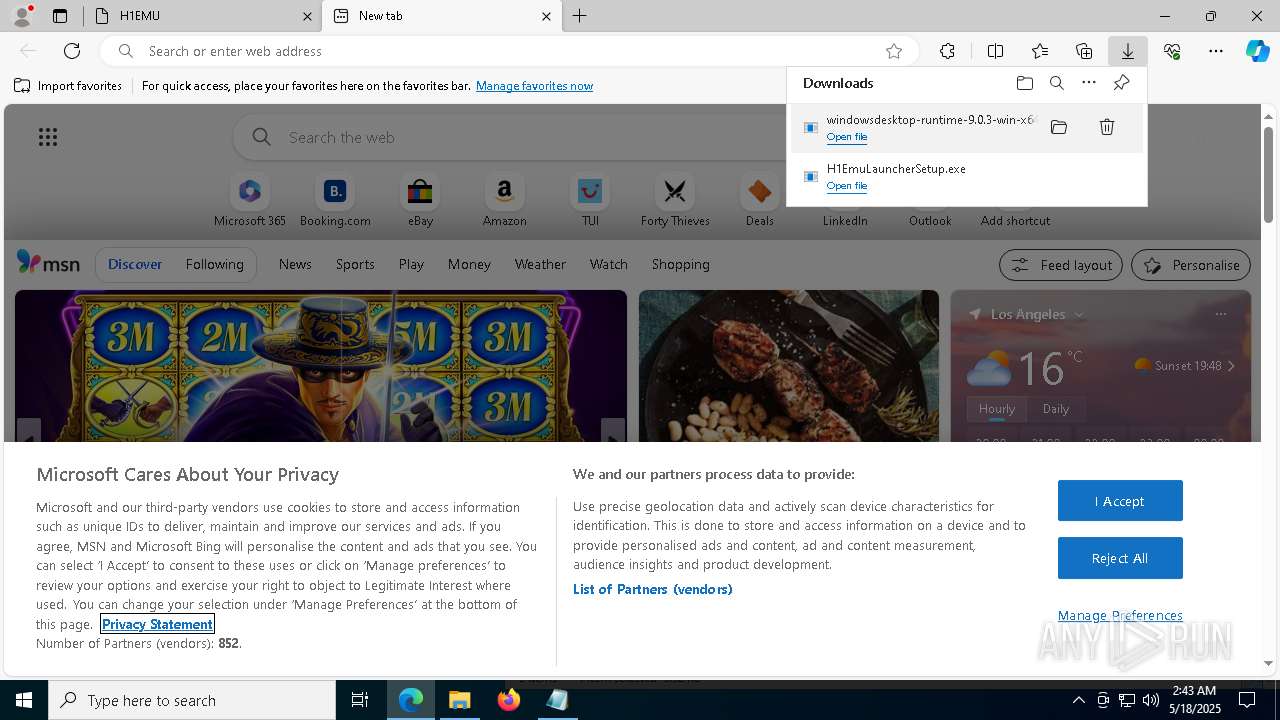Open Booking.com shortcut

pos(335,200)
